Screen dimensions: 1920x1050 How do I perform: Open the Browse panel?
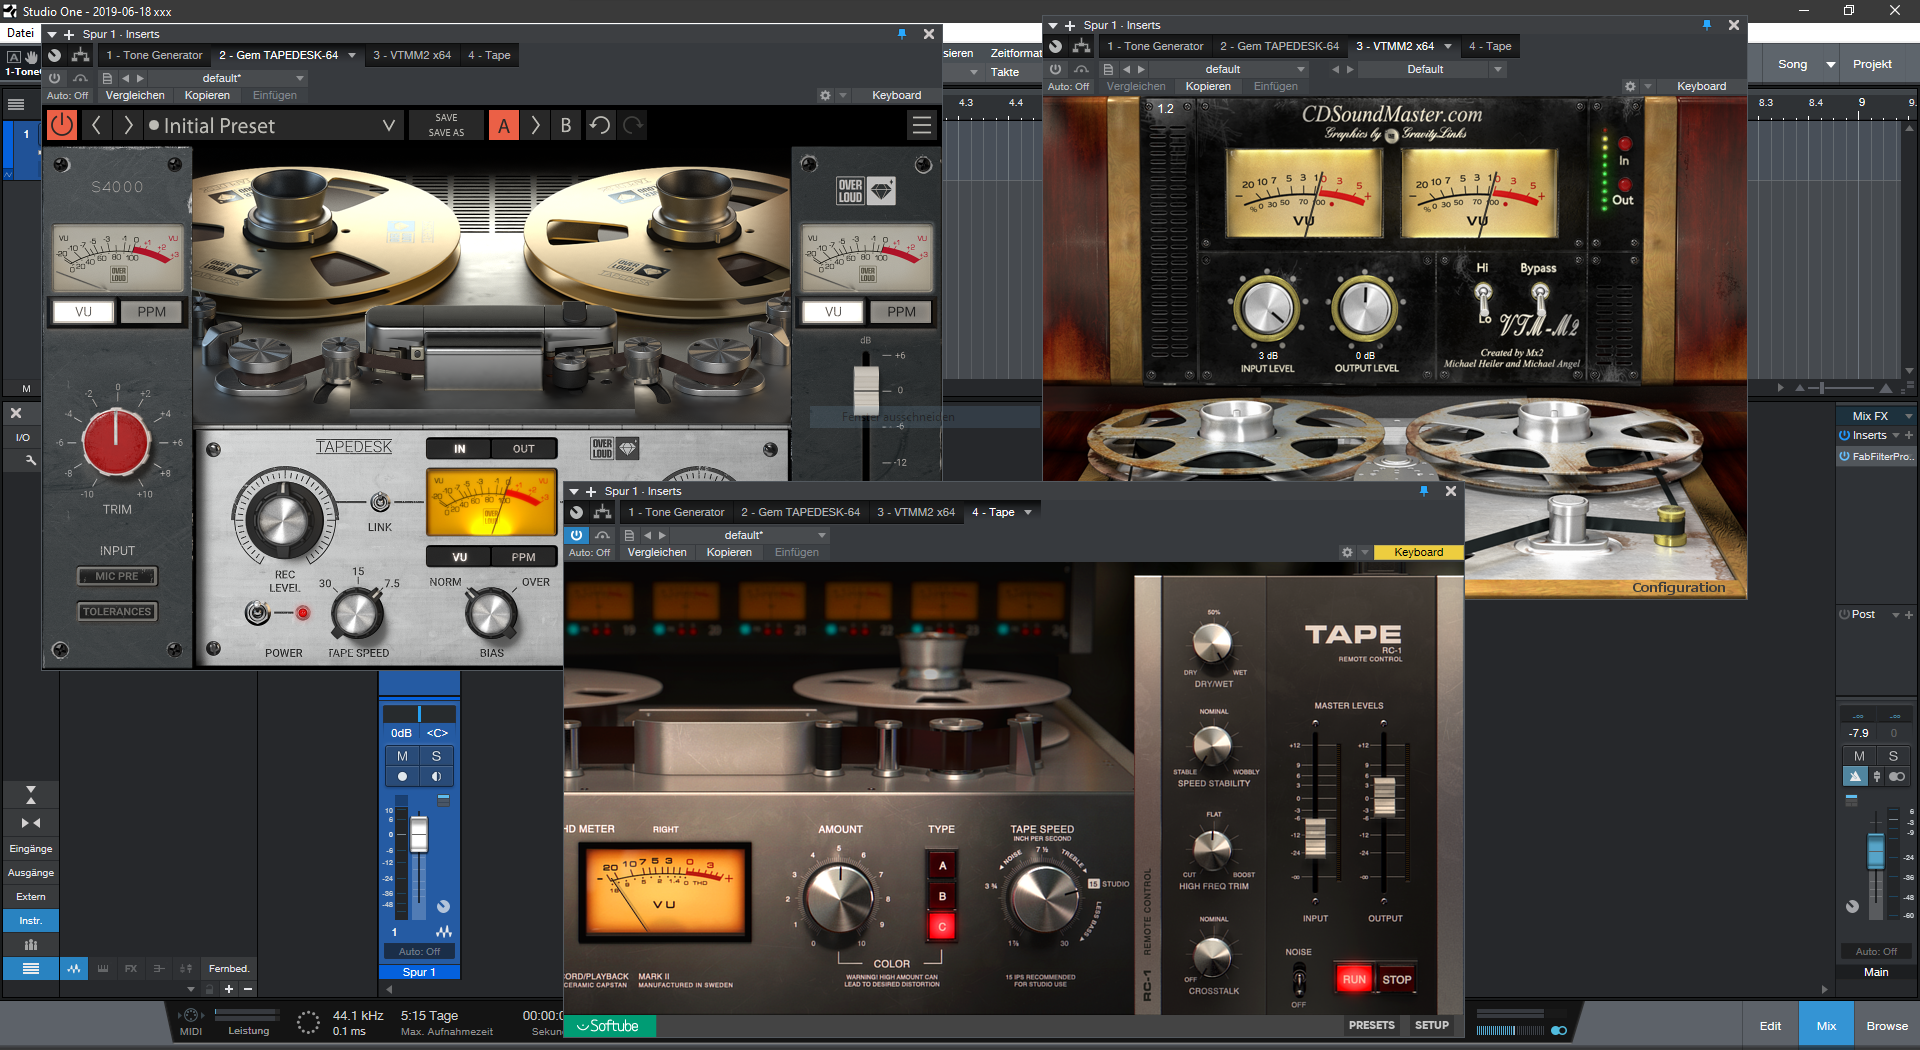tap(1886, 1026)
